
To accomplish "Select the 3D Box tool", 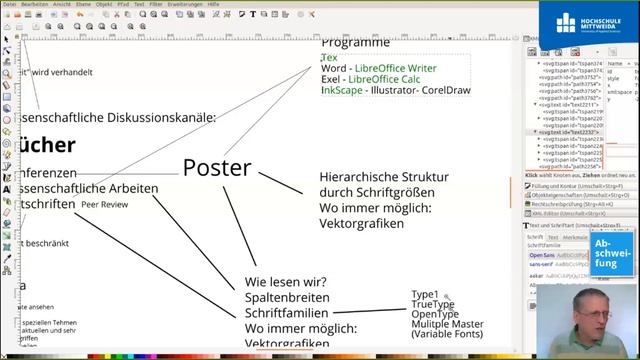I will tap(7, 108).
